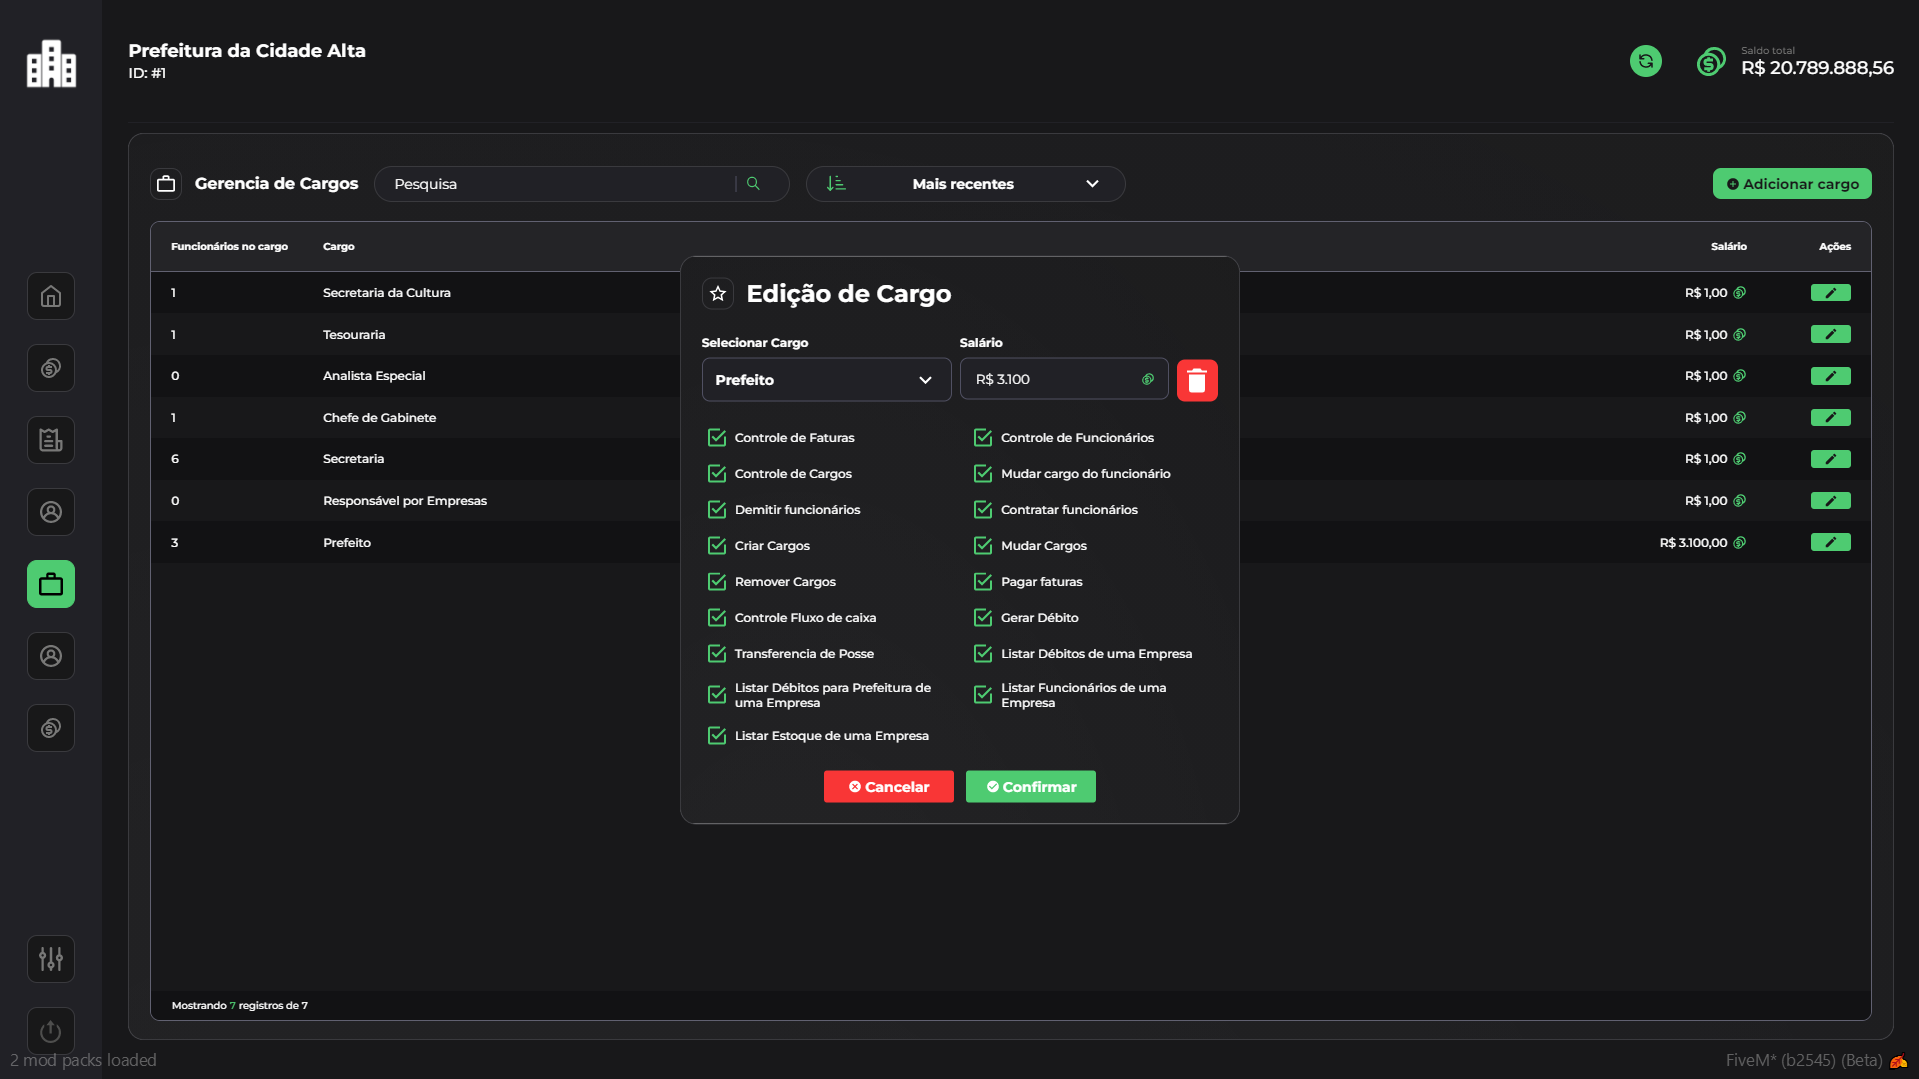This screenshot has height=1079, width=1919.
Task: Uncheck Transferencia de Posse permission
Action: pos(716,653)
